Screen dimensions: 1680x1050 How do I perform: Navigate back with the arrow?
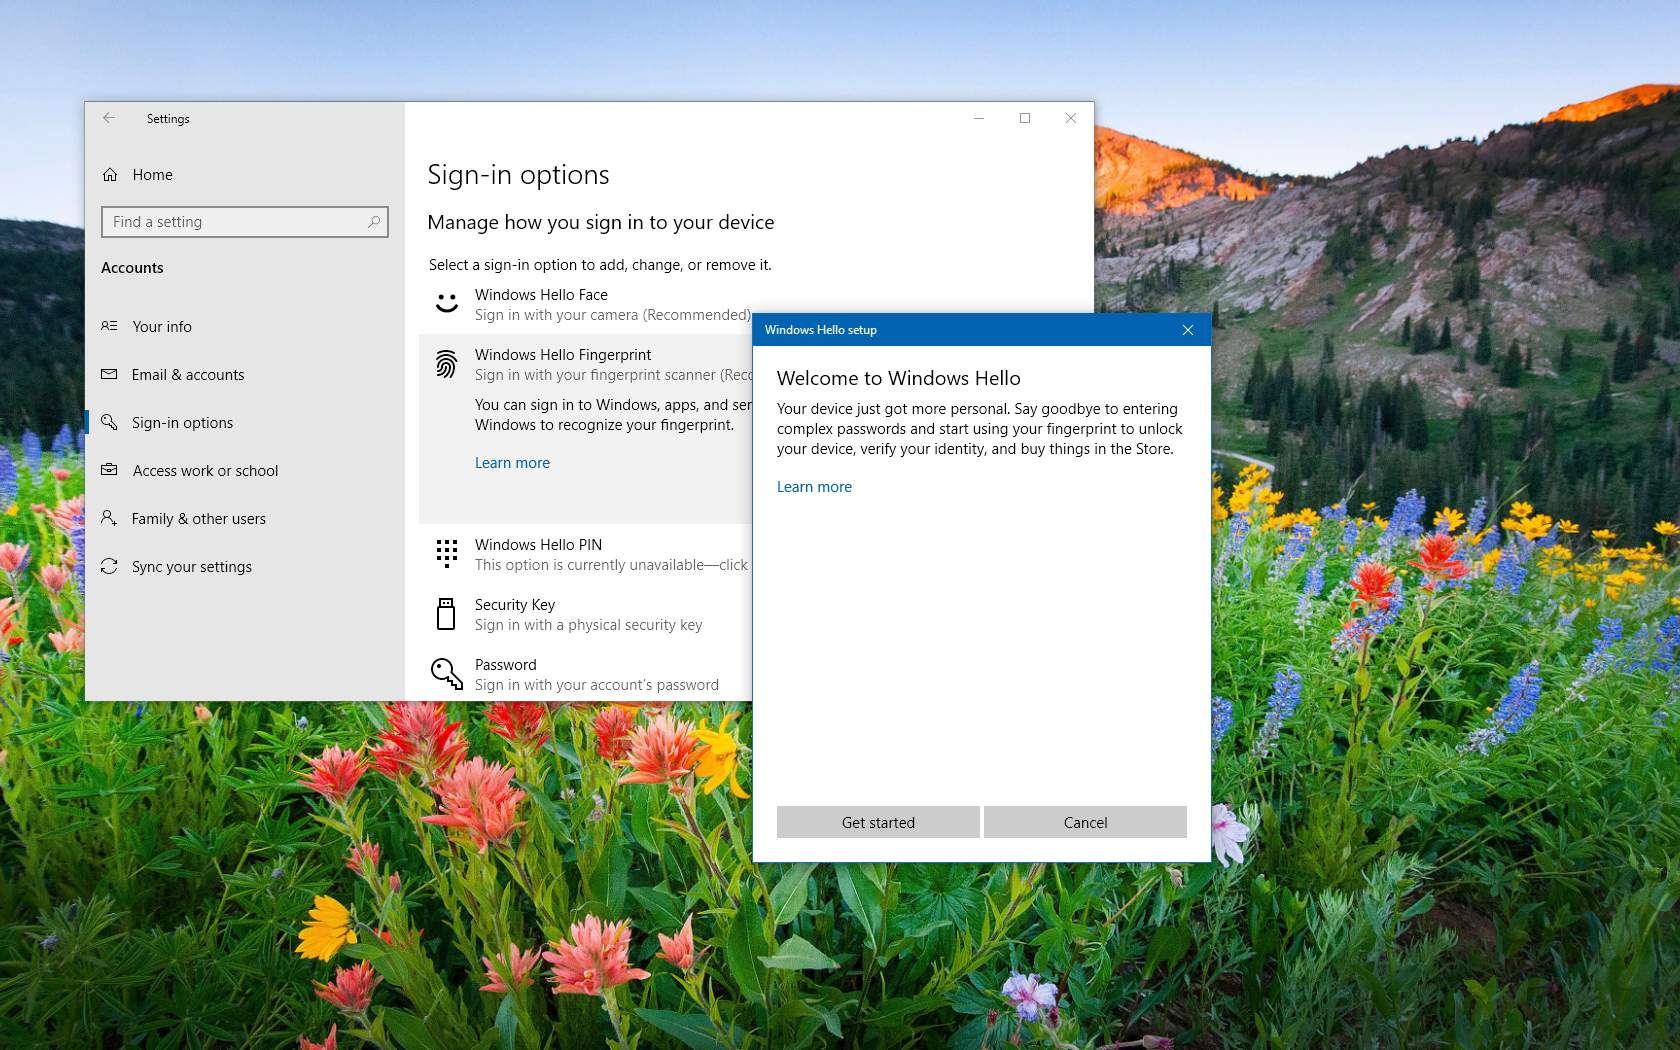click(x=109, y=118)
